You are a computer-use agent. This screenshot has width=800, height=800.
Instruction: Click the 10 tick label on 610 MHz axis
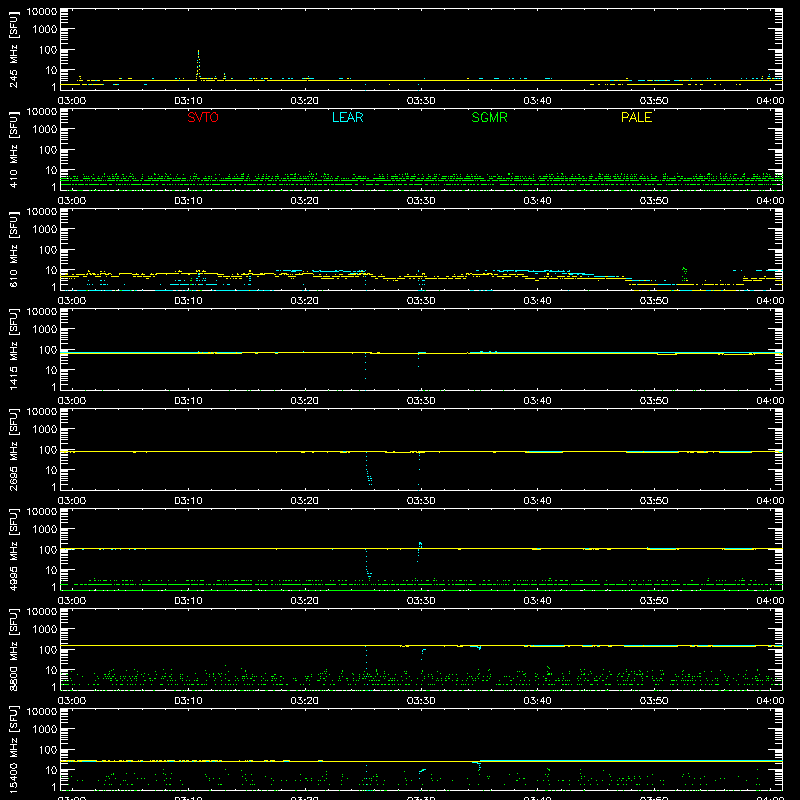[x=51, y=270]
